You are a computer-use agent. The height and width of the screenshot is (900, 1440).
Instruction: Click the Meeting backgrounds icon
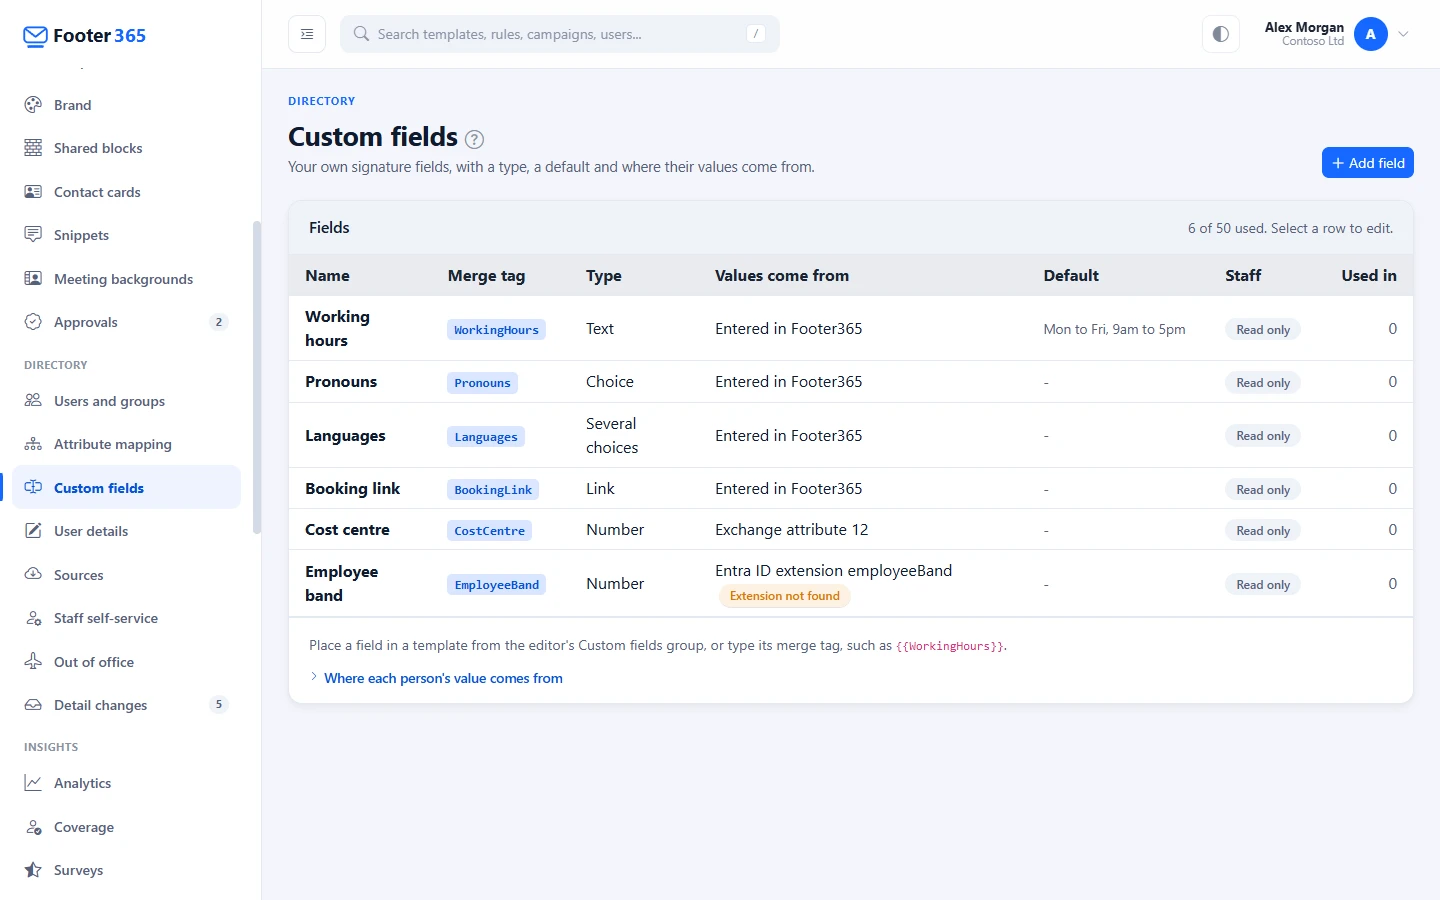(33, 279)
